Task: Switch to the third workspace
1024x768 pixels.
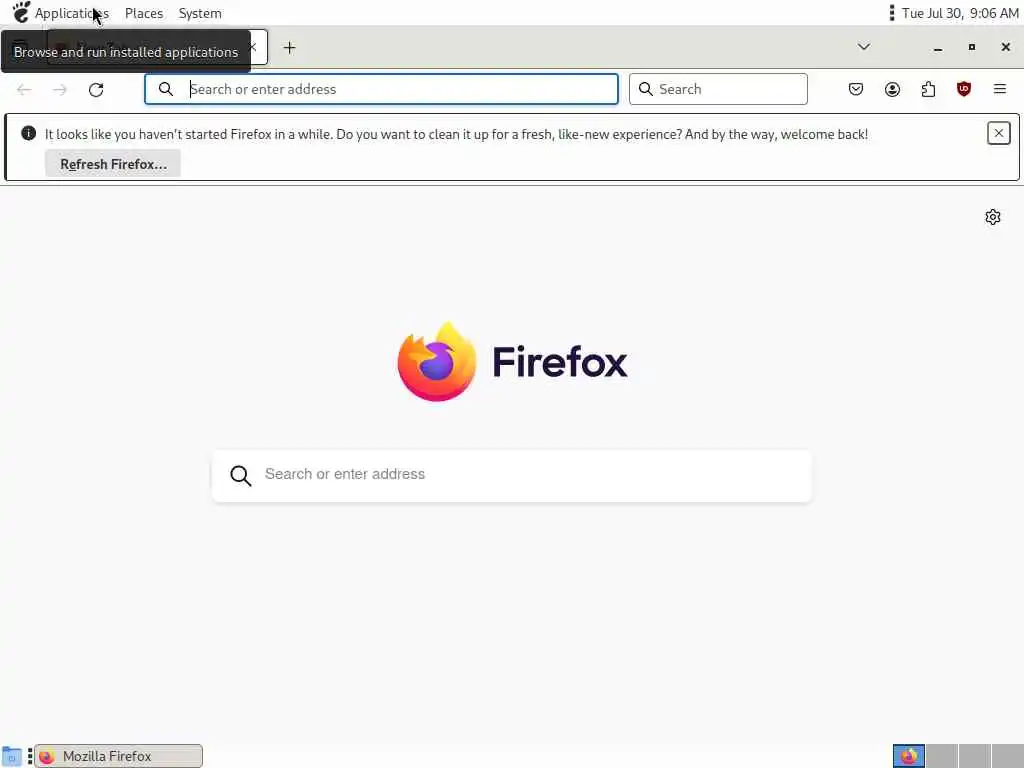Action: tap(974, 756)
